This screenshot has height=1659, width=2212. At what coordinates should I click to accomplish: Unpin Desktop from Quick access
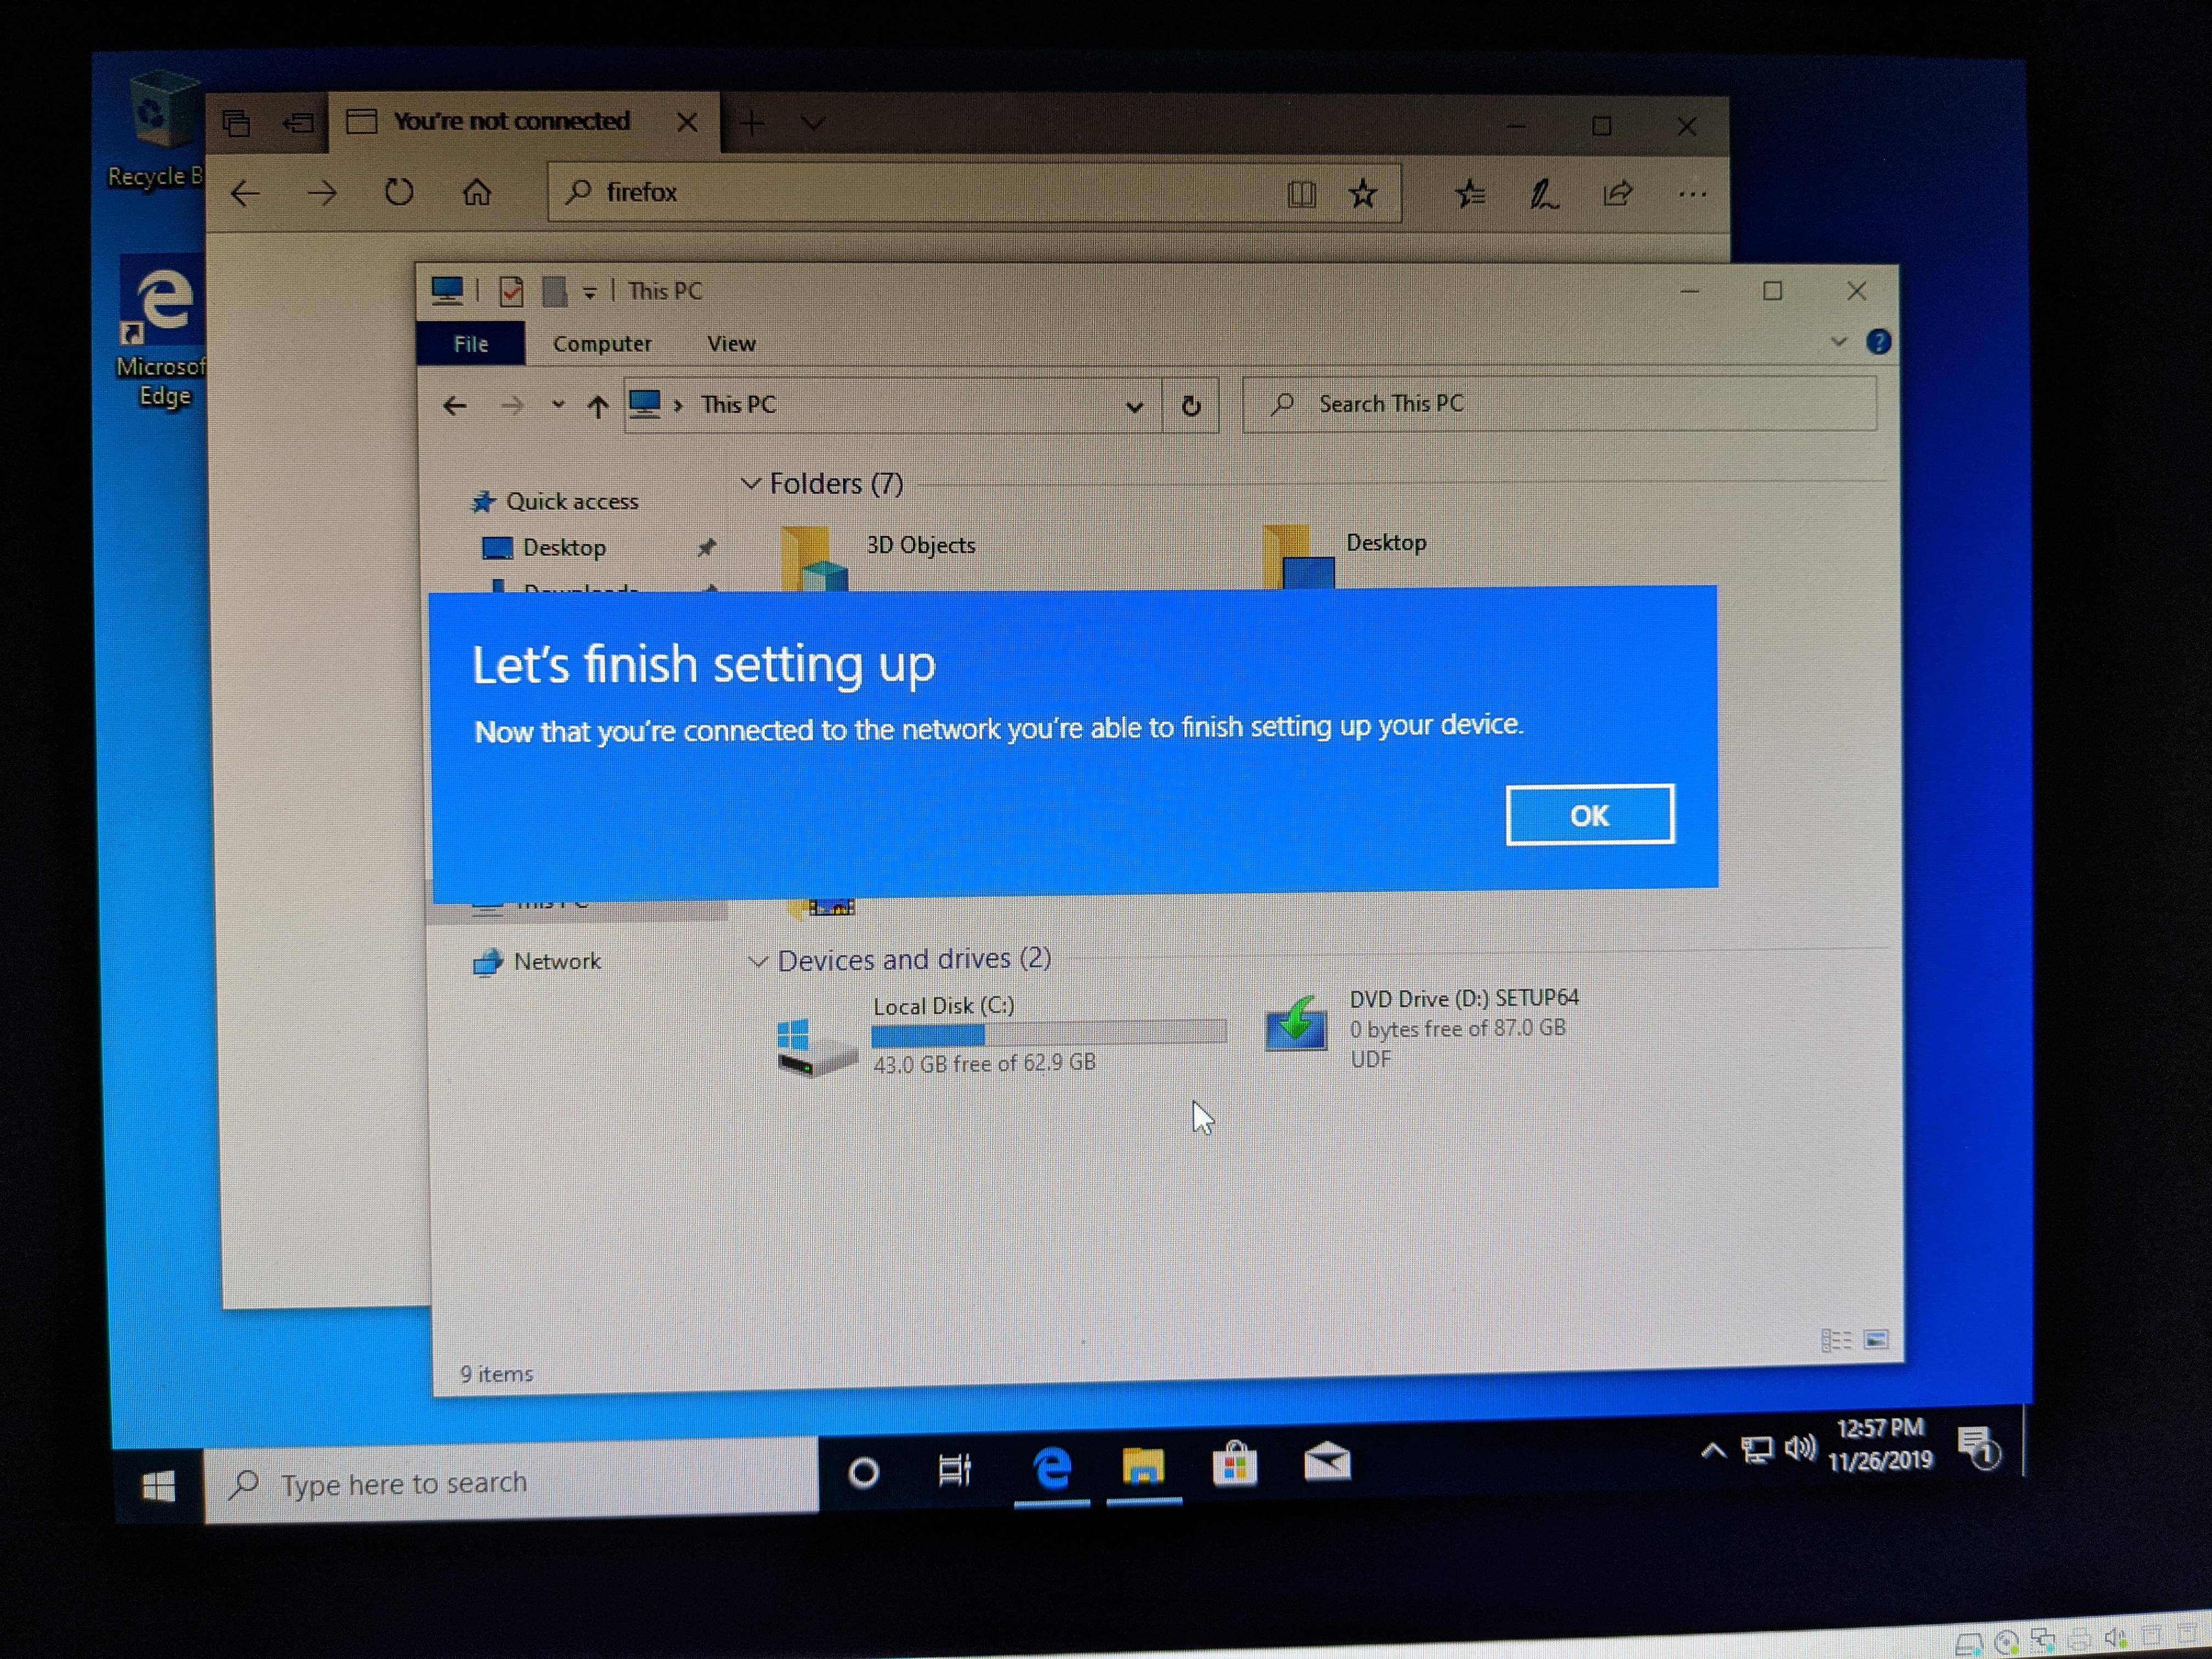coord(708,547)
